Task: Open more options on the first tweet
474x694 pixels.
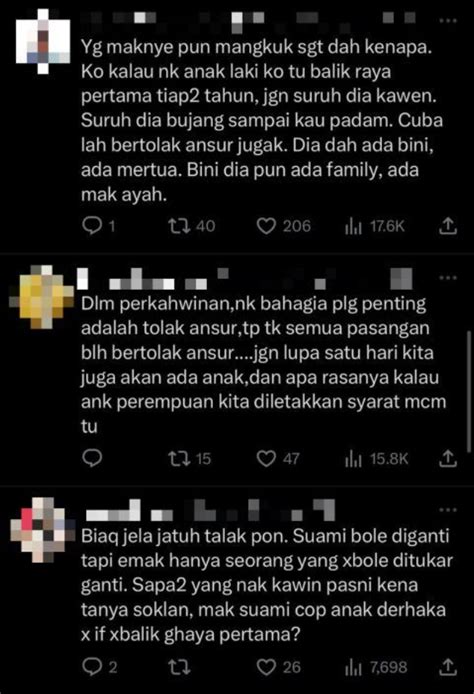Action: pos(448,20)
